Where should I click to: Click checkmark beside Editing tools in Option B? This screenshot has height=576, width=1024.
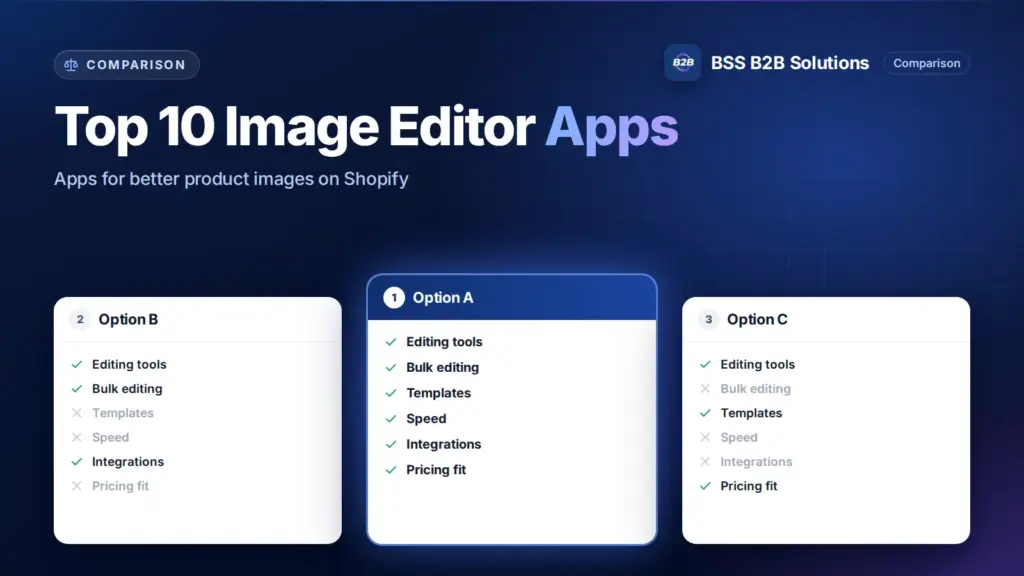click(x=77, y=364)
